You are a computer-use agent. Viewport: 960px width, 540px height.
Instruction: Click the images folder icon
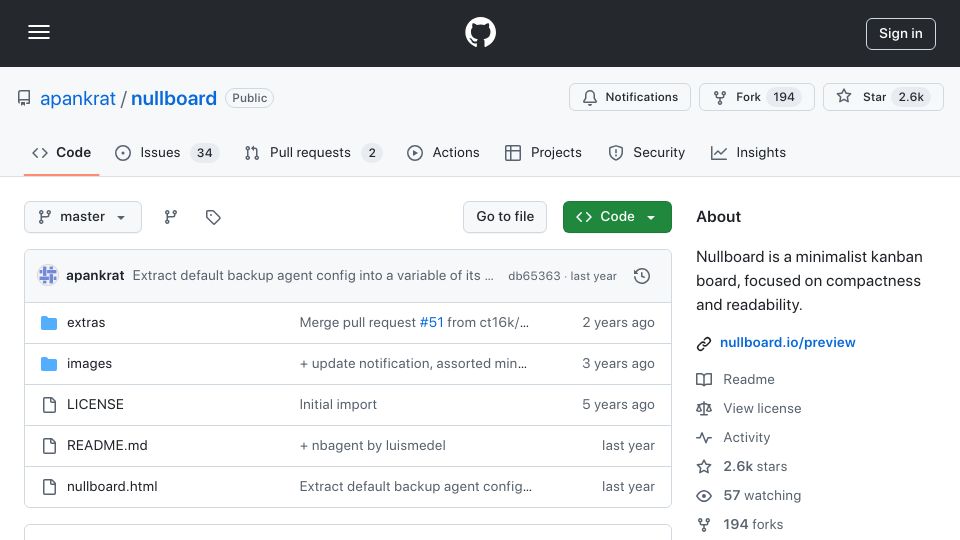pos(49,364)
